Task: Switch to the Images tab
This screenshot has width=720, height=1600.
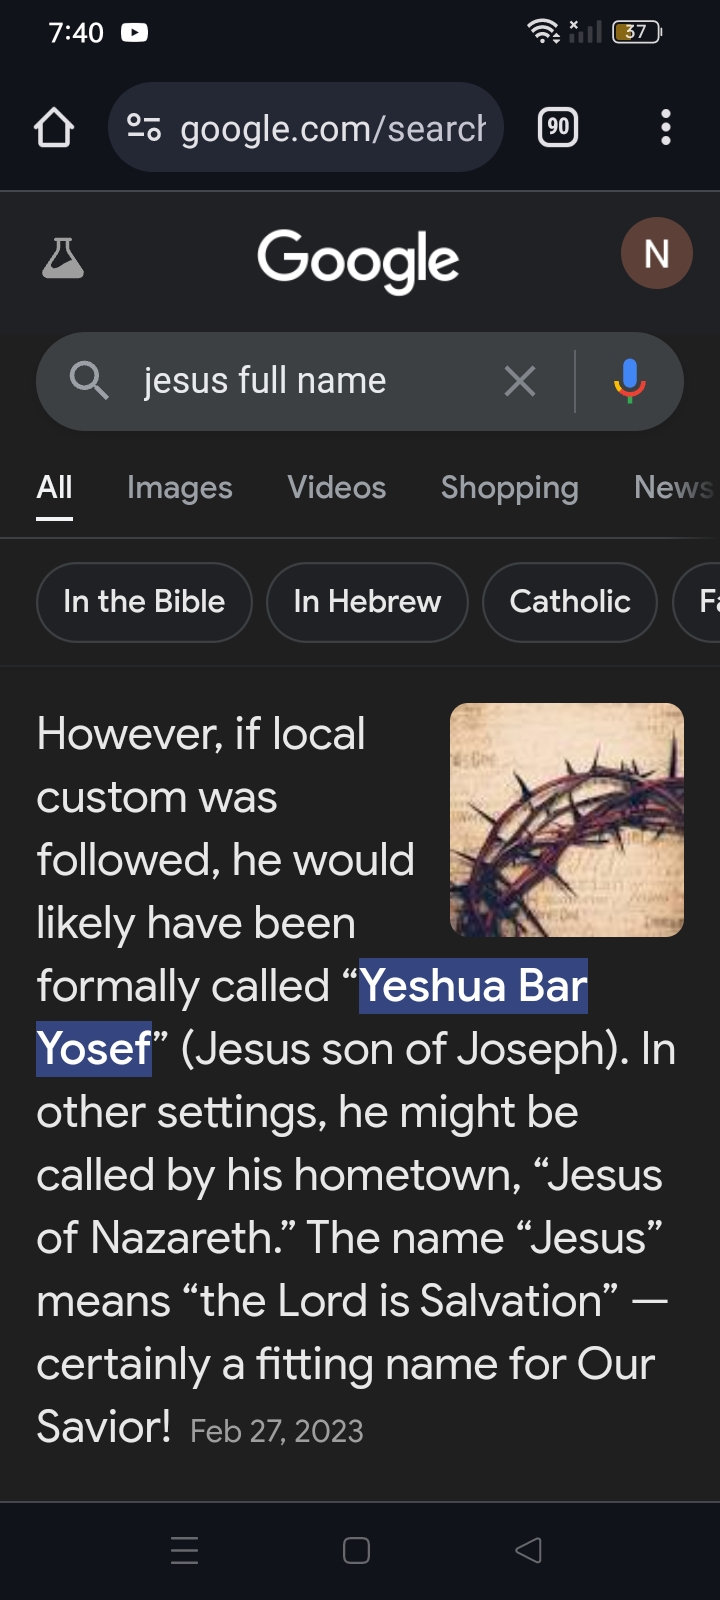Action: (180, 488)
